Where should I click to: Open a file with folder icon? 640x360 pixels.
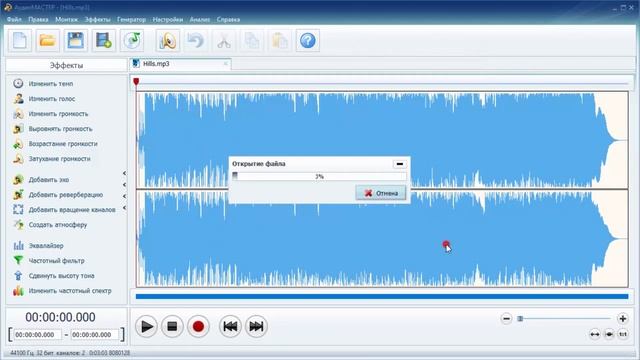[x=48, y=41]
